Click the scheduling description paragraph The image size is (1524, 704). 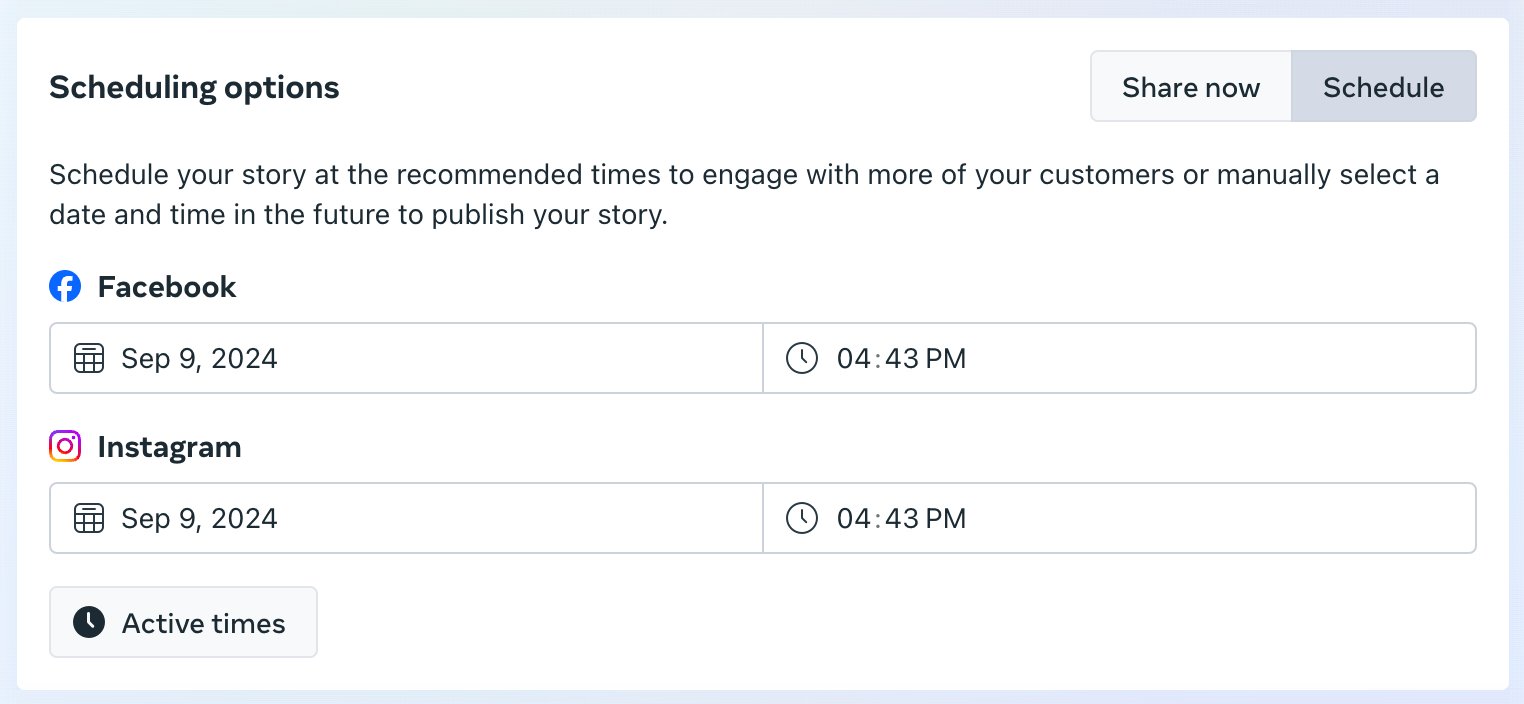tap(744, 195)
